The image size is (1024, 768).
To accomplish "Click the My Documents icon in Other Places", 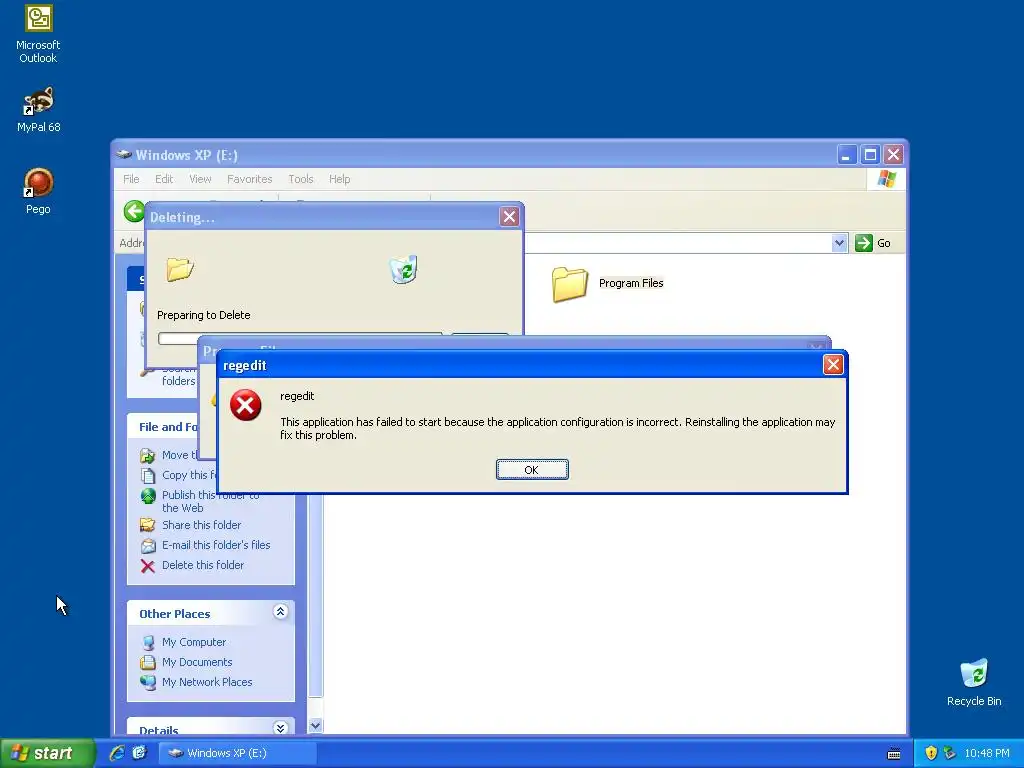I will pyautogui.click(x=148, y=662).
